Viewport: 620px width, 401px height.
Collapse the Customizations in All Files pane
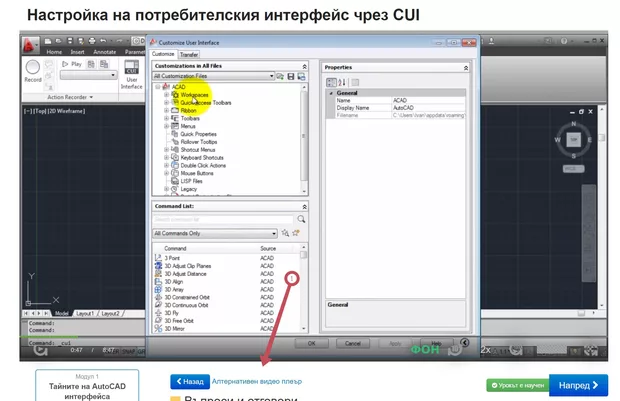pyautogui.click(x=304, y=66)
